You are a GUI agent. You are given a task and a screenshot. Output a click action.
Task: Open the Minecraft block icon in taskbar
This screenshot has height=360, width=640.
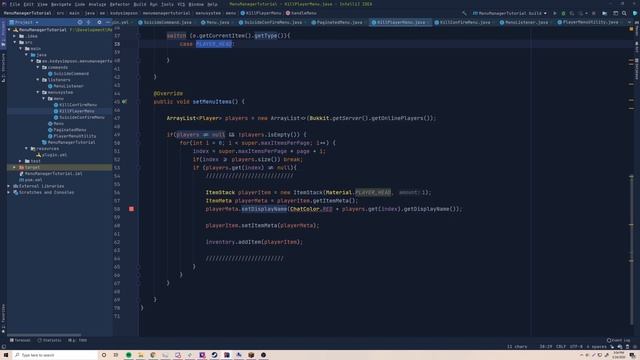[x=251, y=355]
